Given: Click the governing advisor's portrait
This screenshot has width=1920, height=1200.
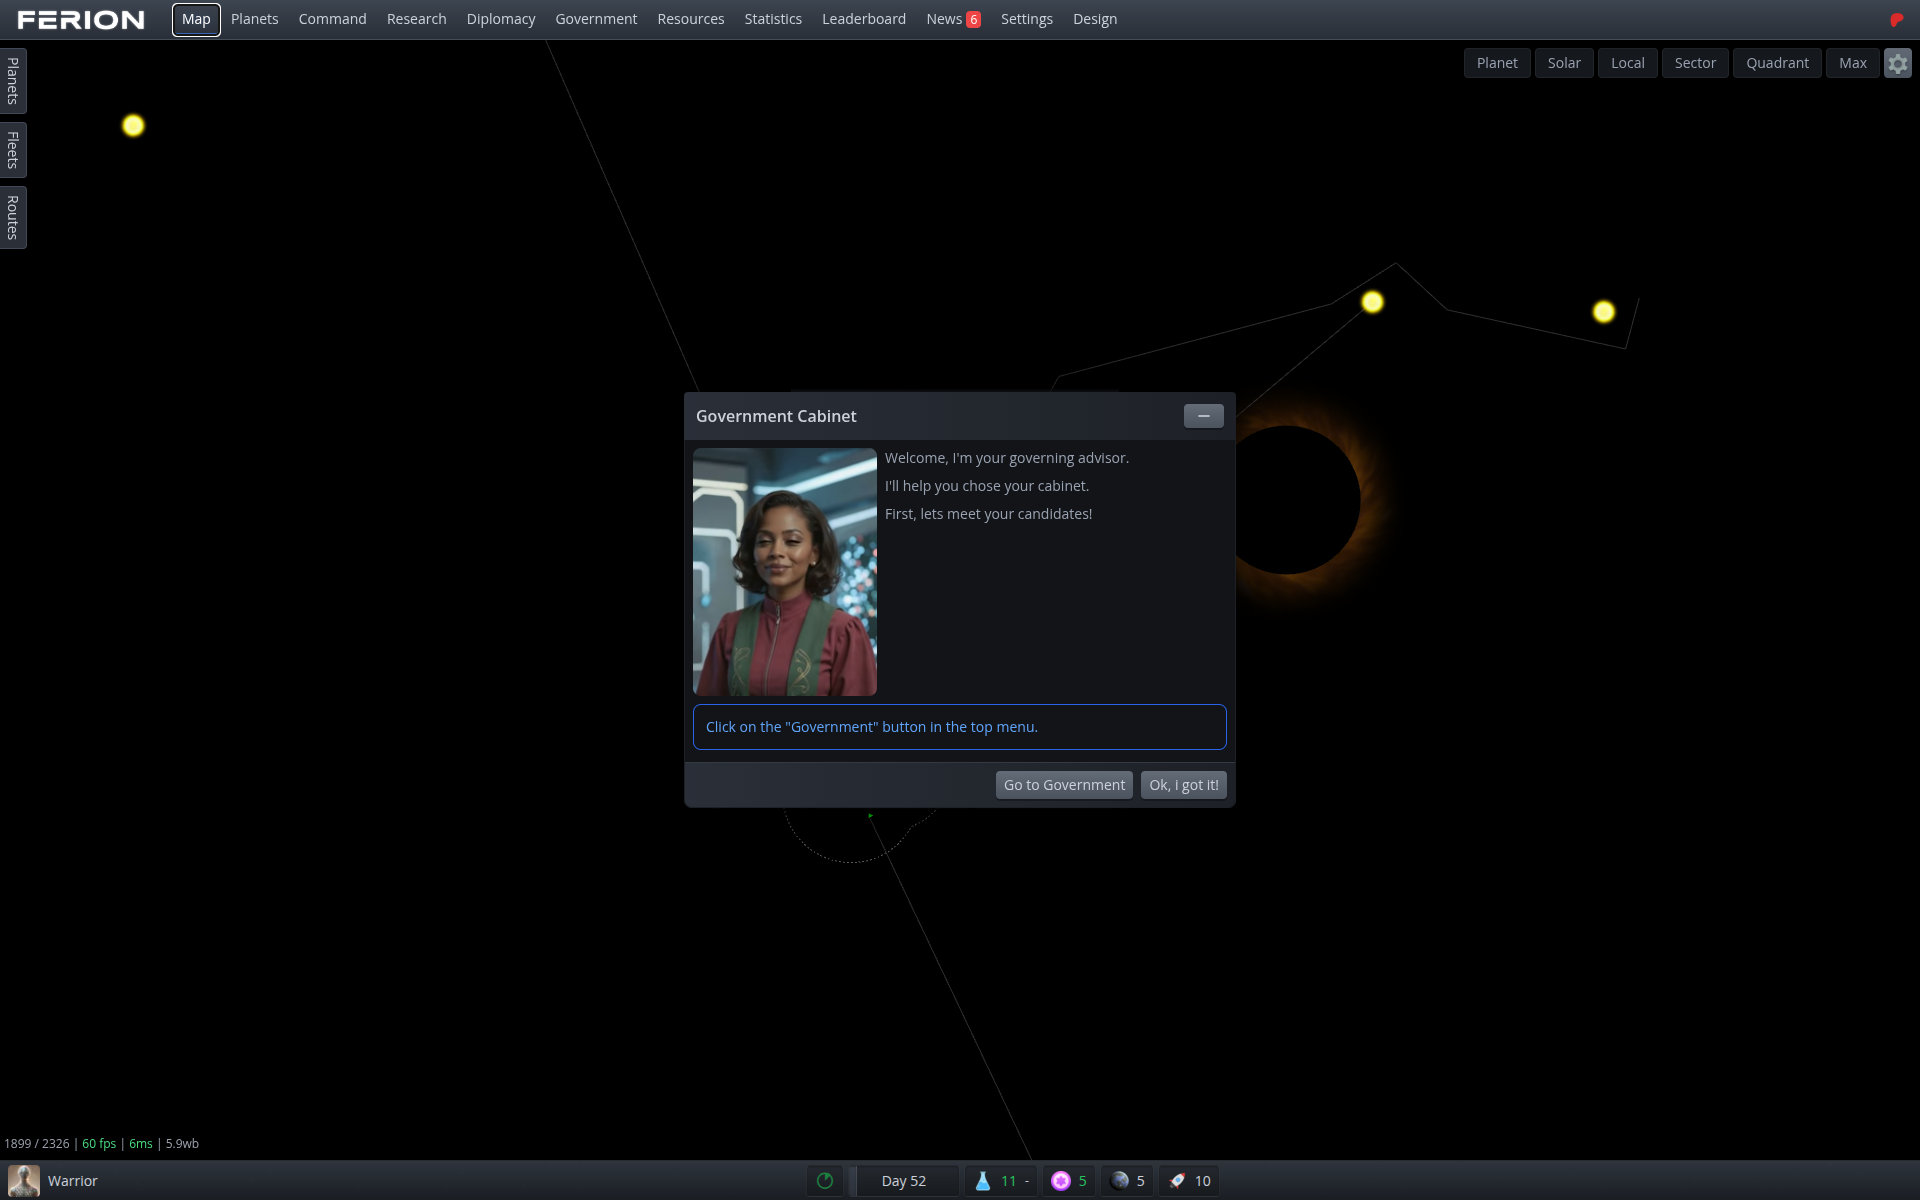Looking at the screenshot, I should [x=784, y=571].
